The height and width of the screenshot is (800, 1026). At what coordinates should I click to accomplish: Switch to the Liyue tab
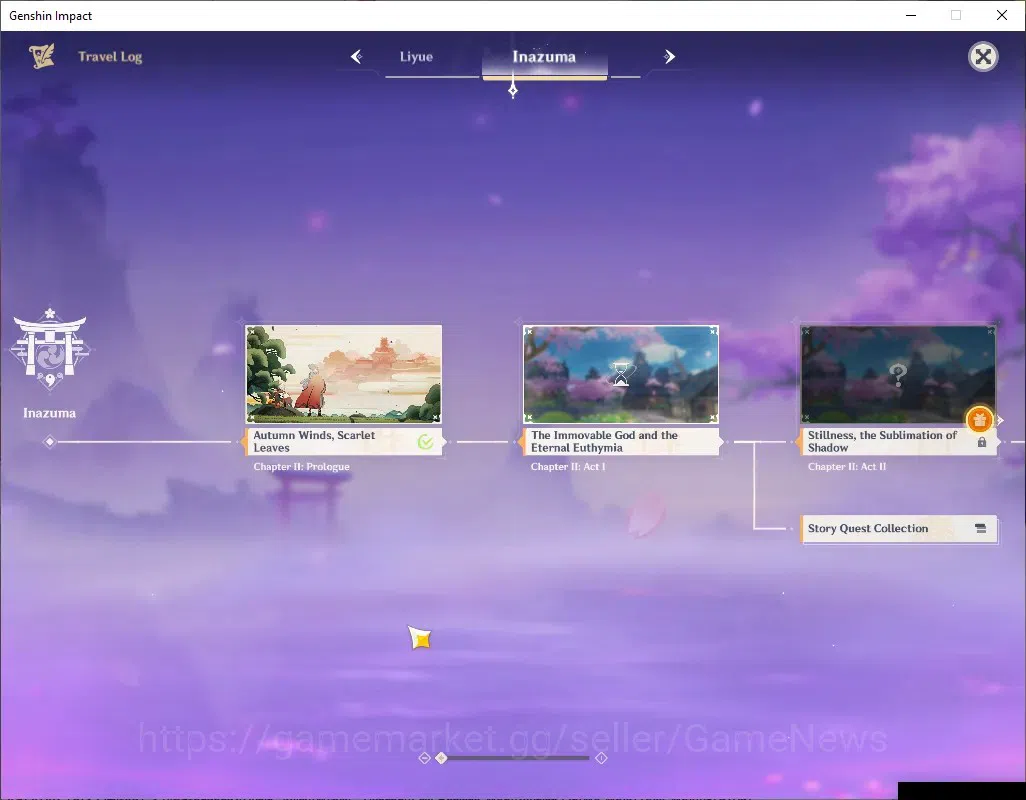coord(416,57)
